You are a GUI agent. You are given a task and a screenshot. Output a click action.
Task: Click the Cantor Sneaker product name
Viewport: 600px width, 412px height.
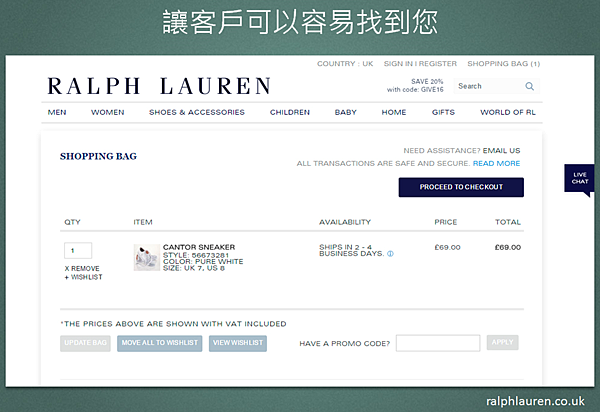(x=199, y=247)
